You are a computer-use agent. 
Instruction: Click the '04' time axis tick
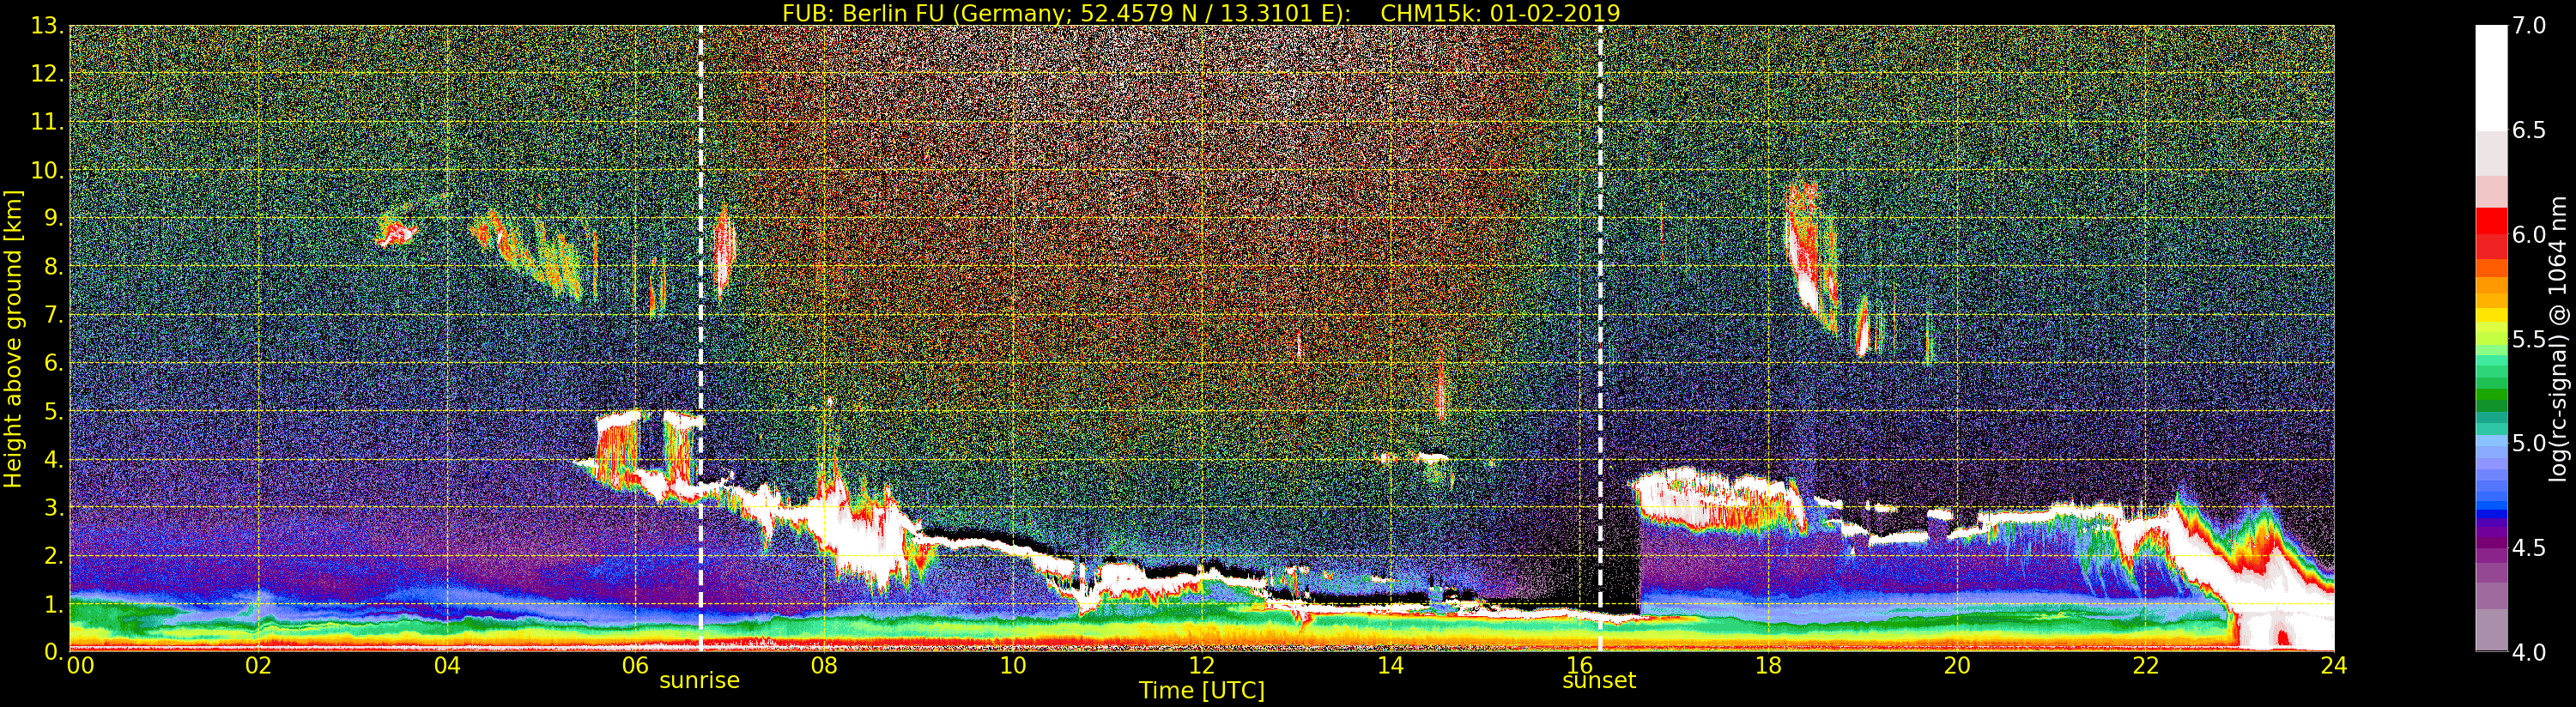click(447, 666)
